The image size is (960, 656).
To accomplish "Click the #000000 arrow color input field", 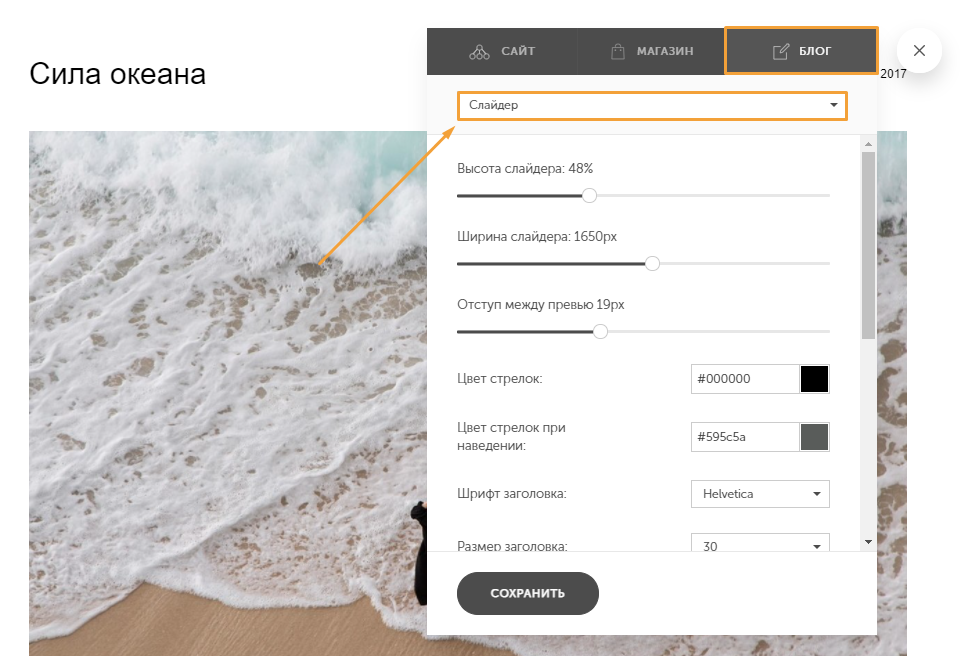I will click(745, 379).
